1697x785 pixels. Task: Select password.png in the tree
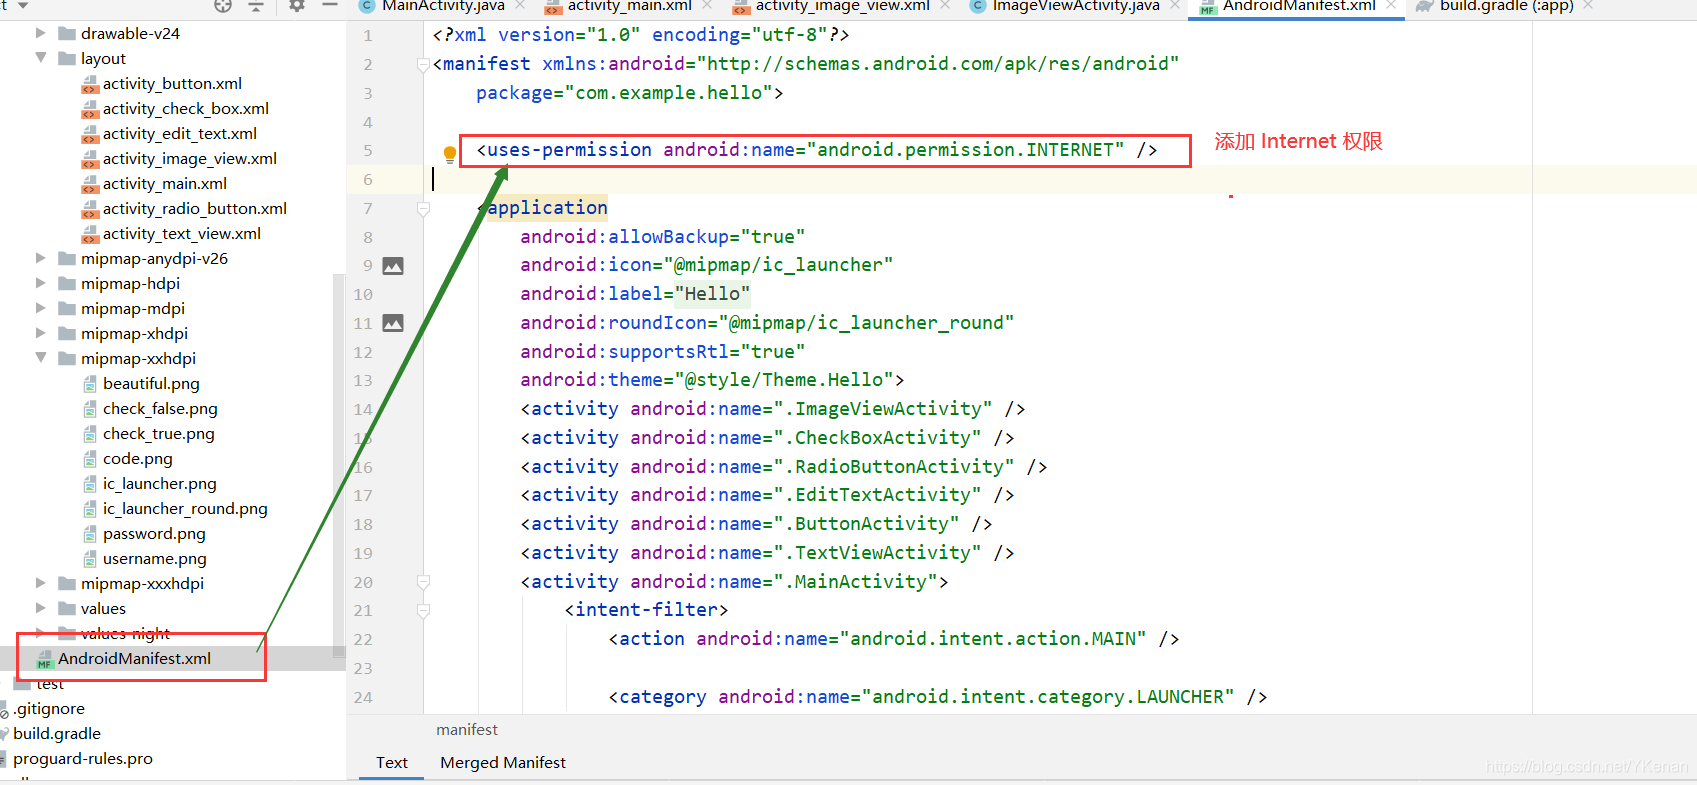[x=154, y=533]
